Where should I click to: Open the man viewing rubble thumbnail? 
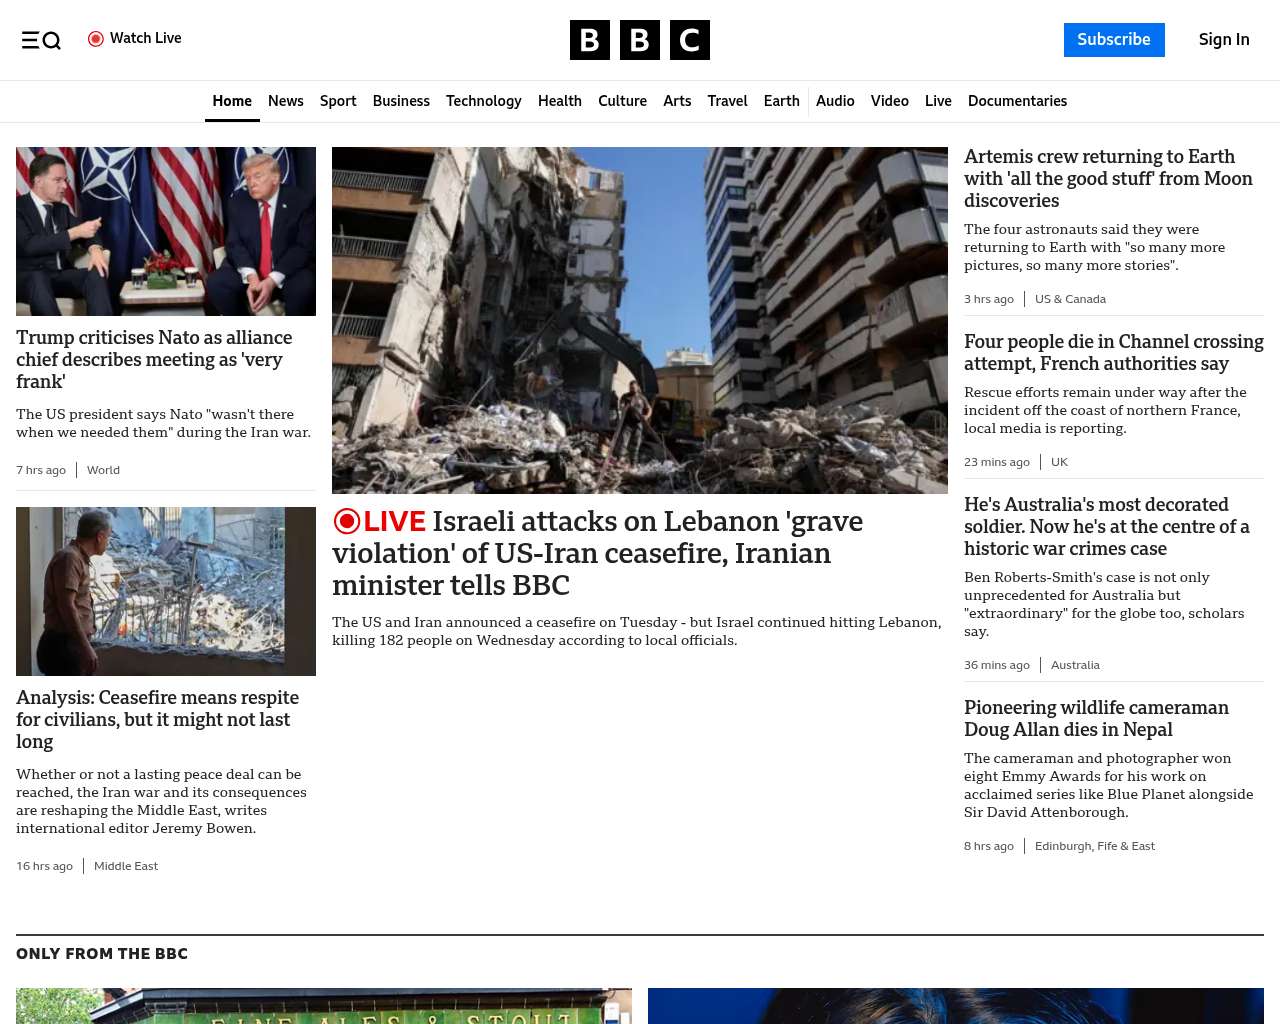pyautogui.click(x=166, y=591)
